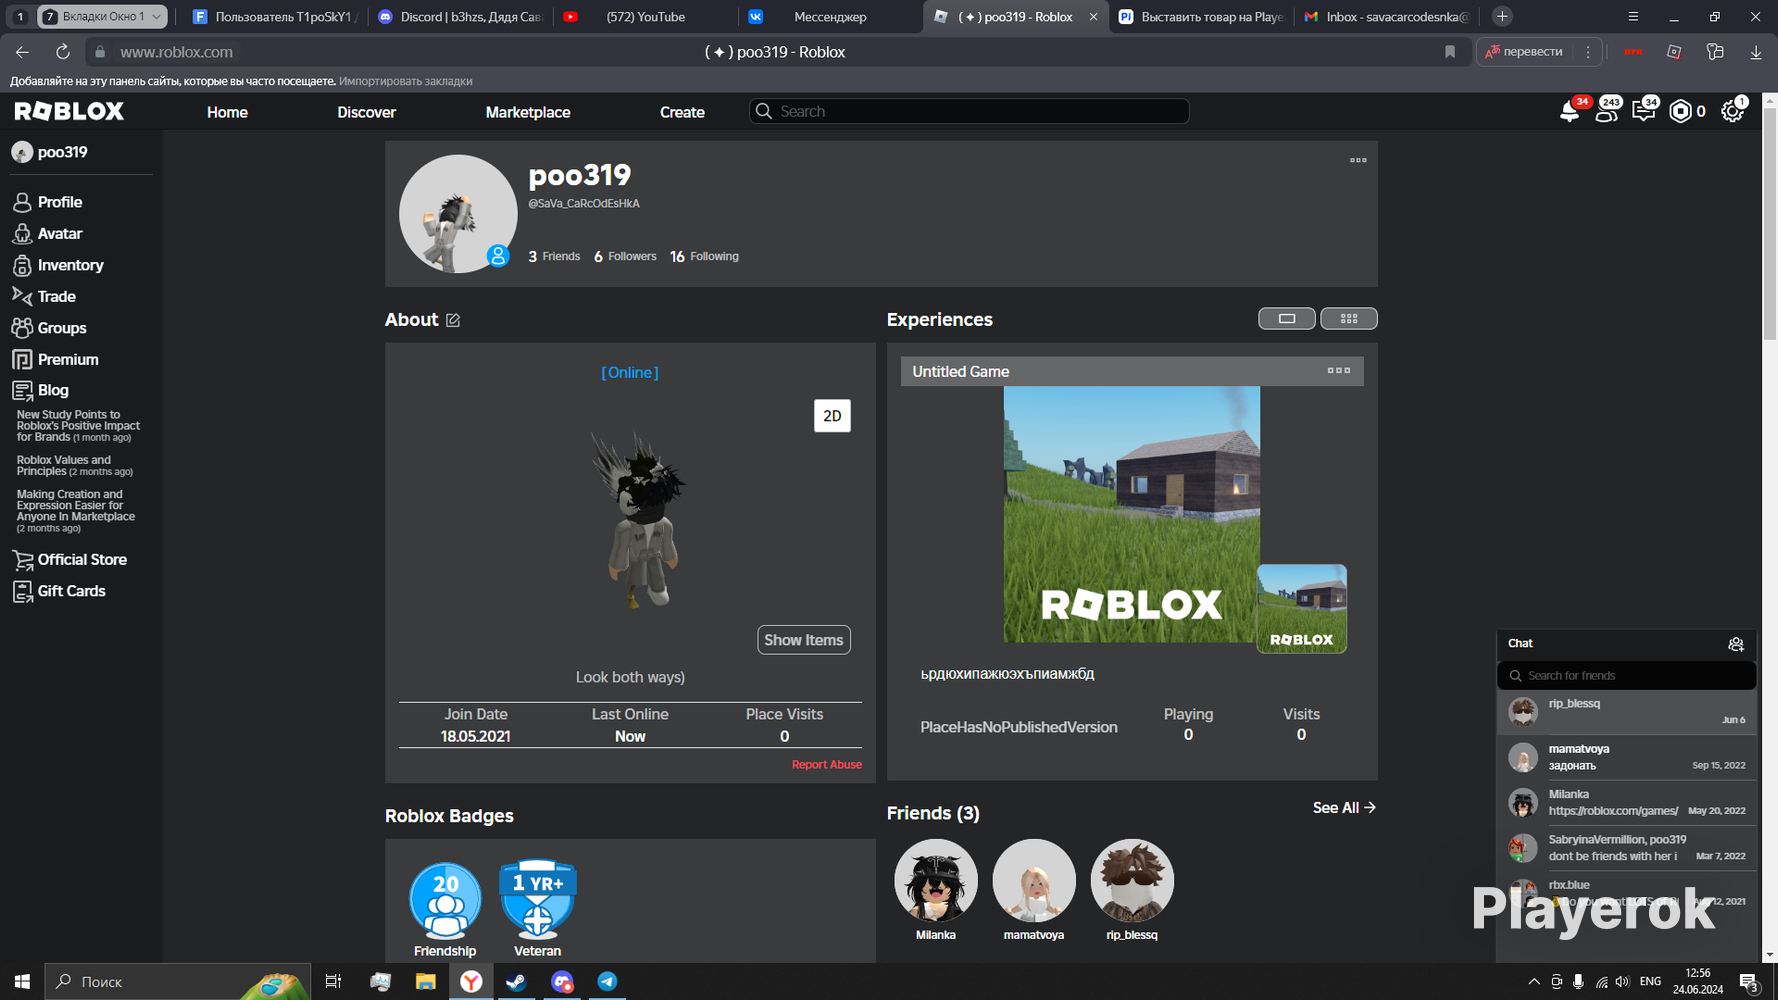The height and width of the screenshot is (1000, 1778).
Task: Open rip_blessq's friend avatar
Action: [x=1132, y=881]
